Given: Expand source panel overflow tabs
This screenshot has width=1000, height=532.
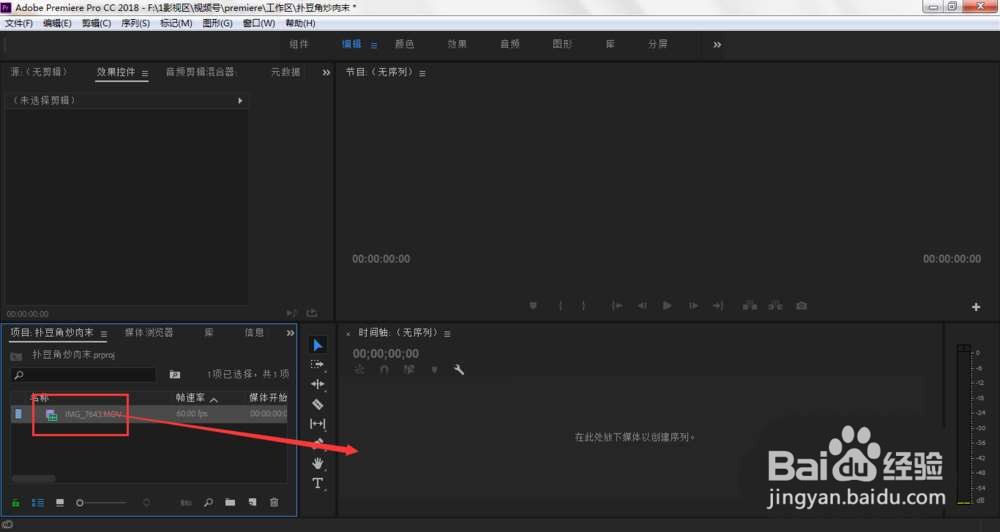Looking at the screenshot, I should (326, 73).
